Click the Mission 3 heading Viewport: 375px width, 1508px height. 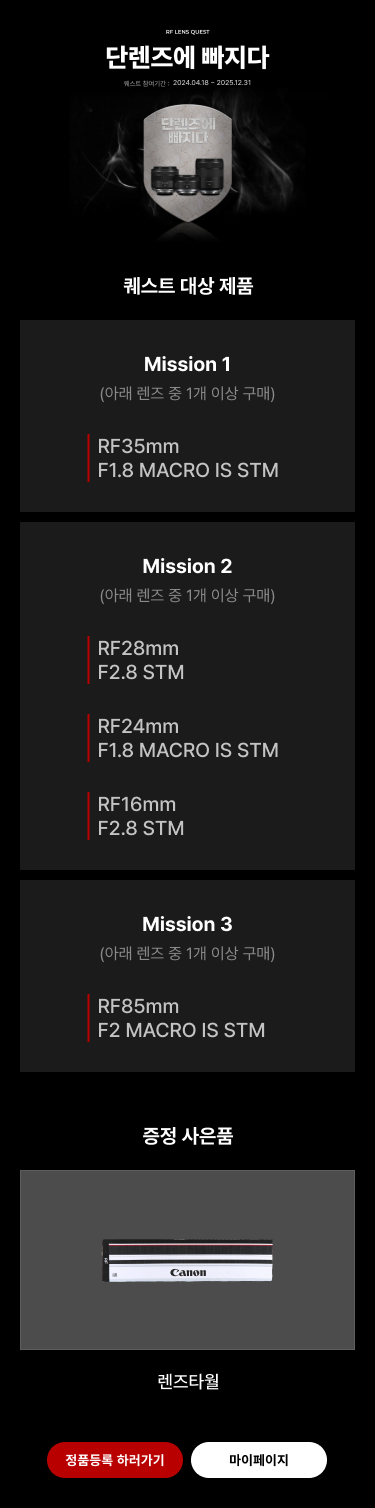coord(188,924)
